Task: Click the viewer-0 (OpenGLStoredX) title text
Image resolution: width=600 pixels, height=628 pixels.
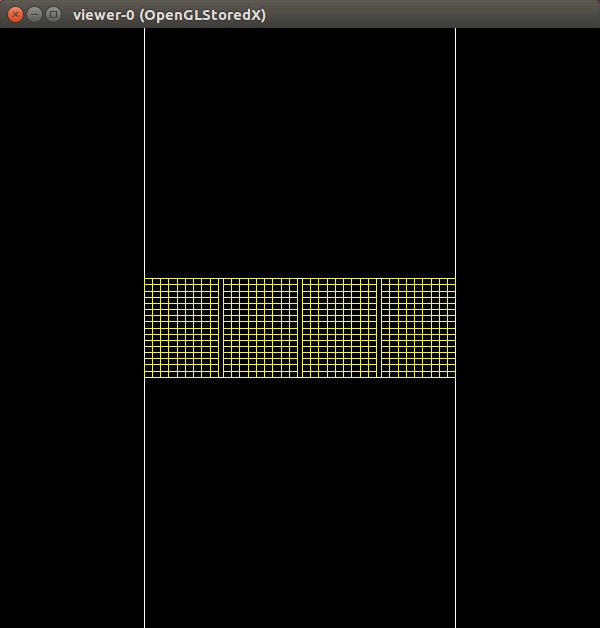Action: [x=169, y=15]
